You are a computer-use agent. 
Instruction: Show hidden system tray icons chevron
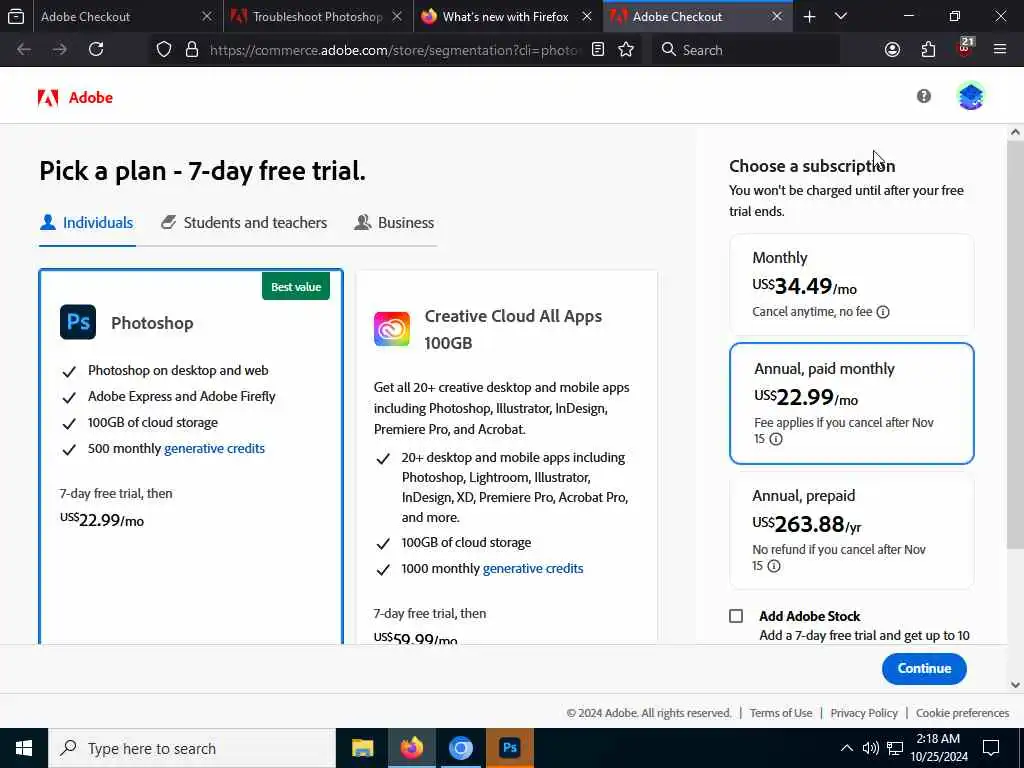tap(846, 748)
